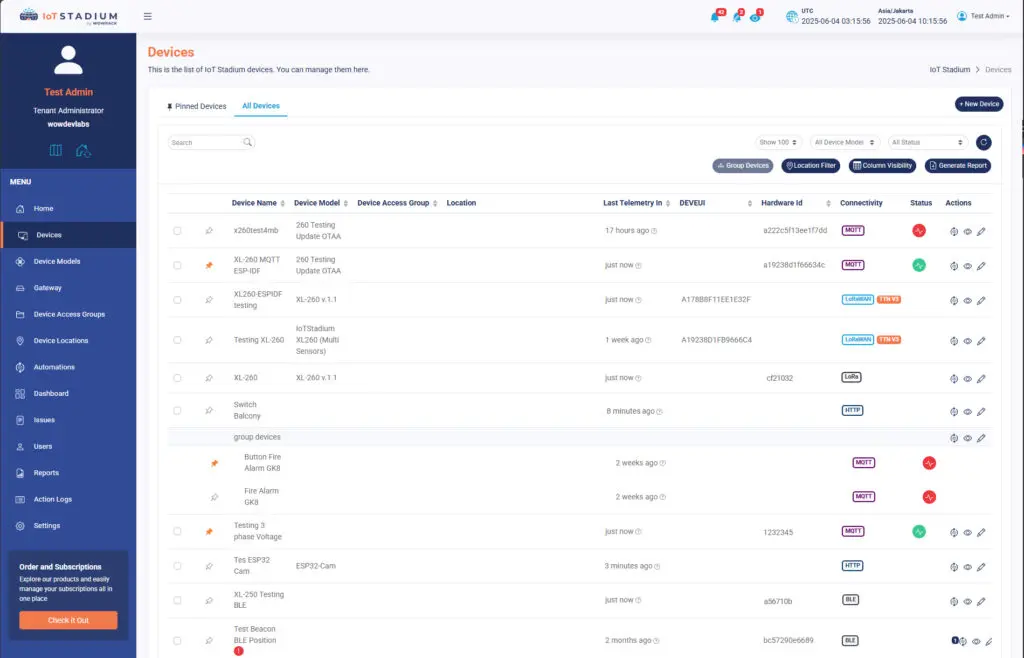Open Device Models in the sidebar menu
Image resolution: width=1024 pixels, height=658 pixels.
click(57, 262)
